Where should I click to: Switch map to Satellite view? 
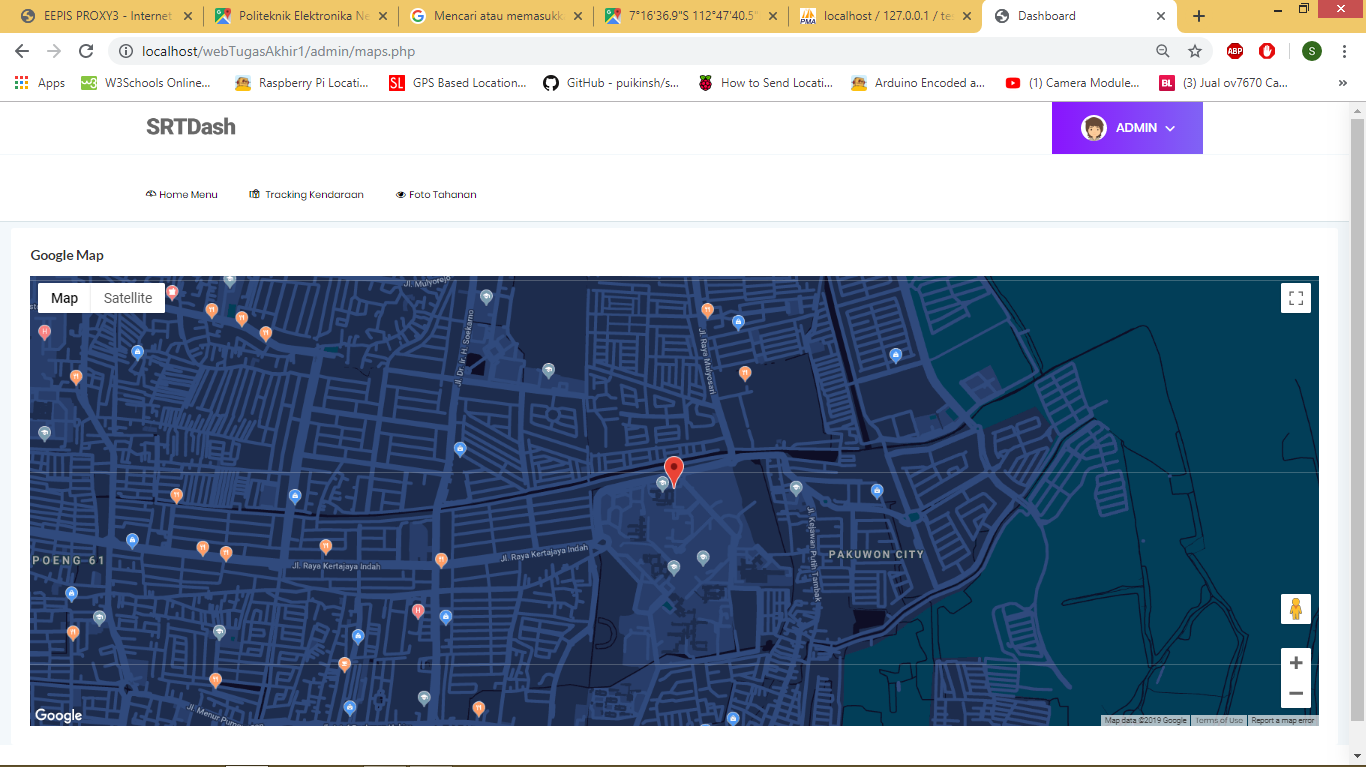[x=128, y=298]
